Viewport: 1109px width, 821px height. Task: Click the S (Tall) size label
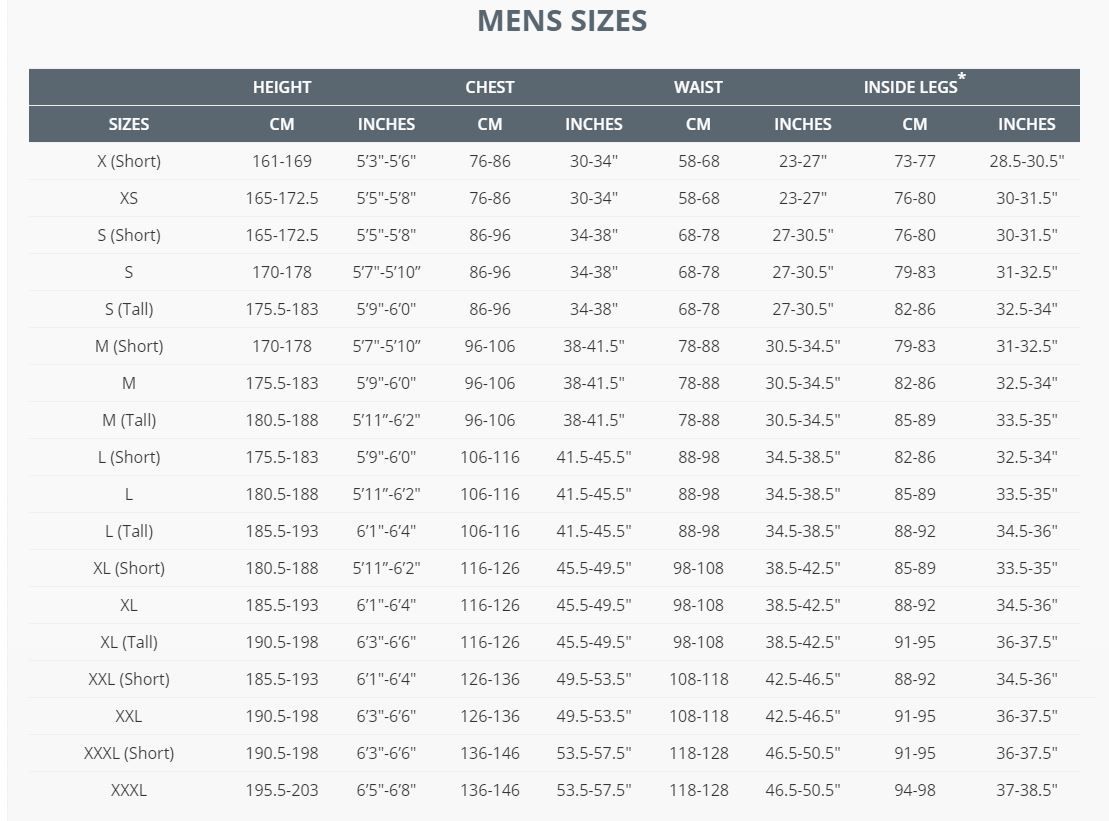129,309
